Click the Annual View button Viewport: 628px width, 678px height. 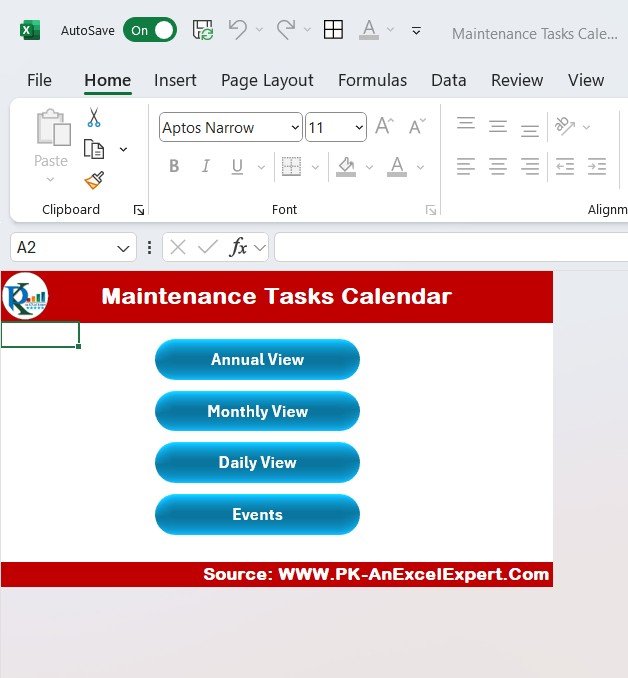coord(257,359)
